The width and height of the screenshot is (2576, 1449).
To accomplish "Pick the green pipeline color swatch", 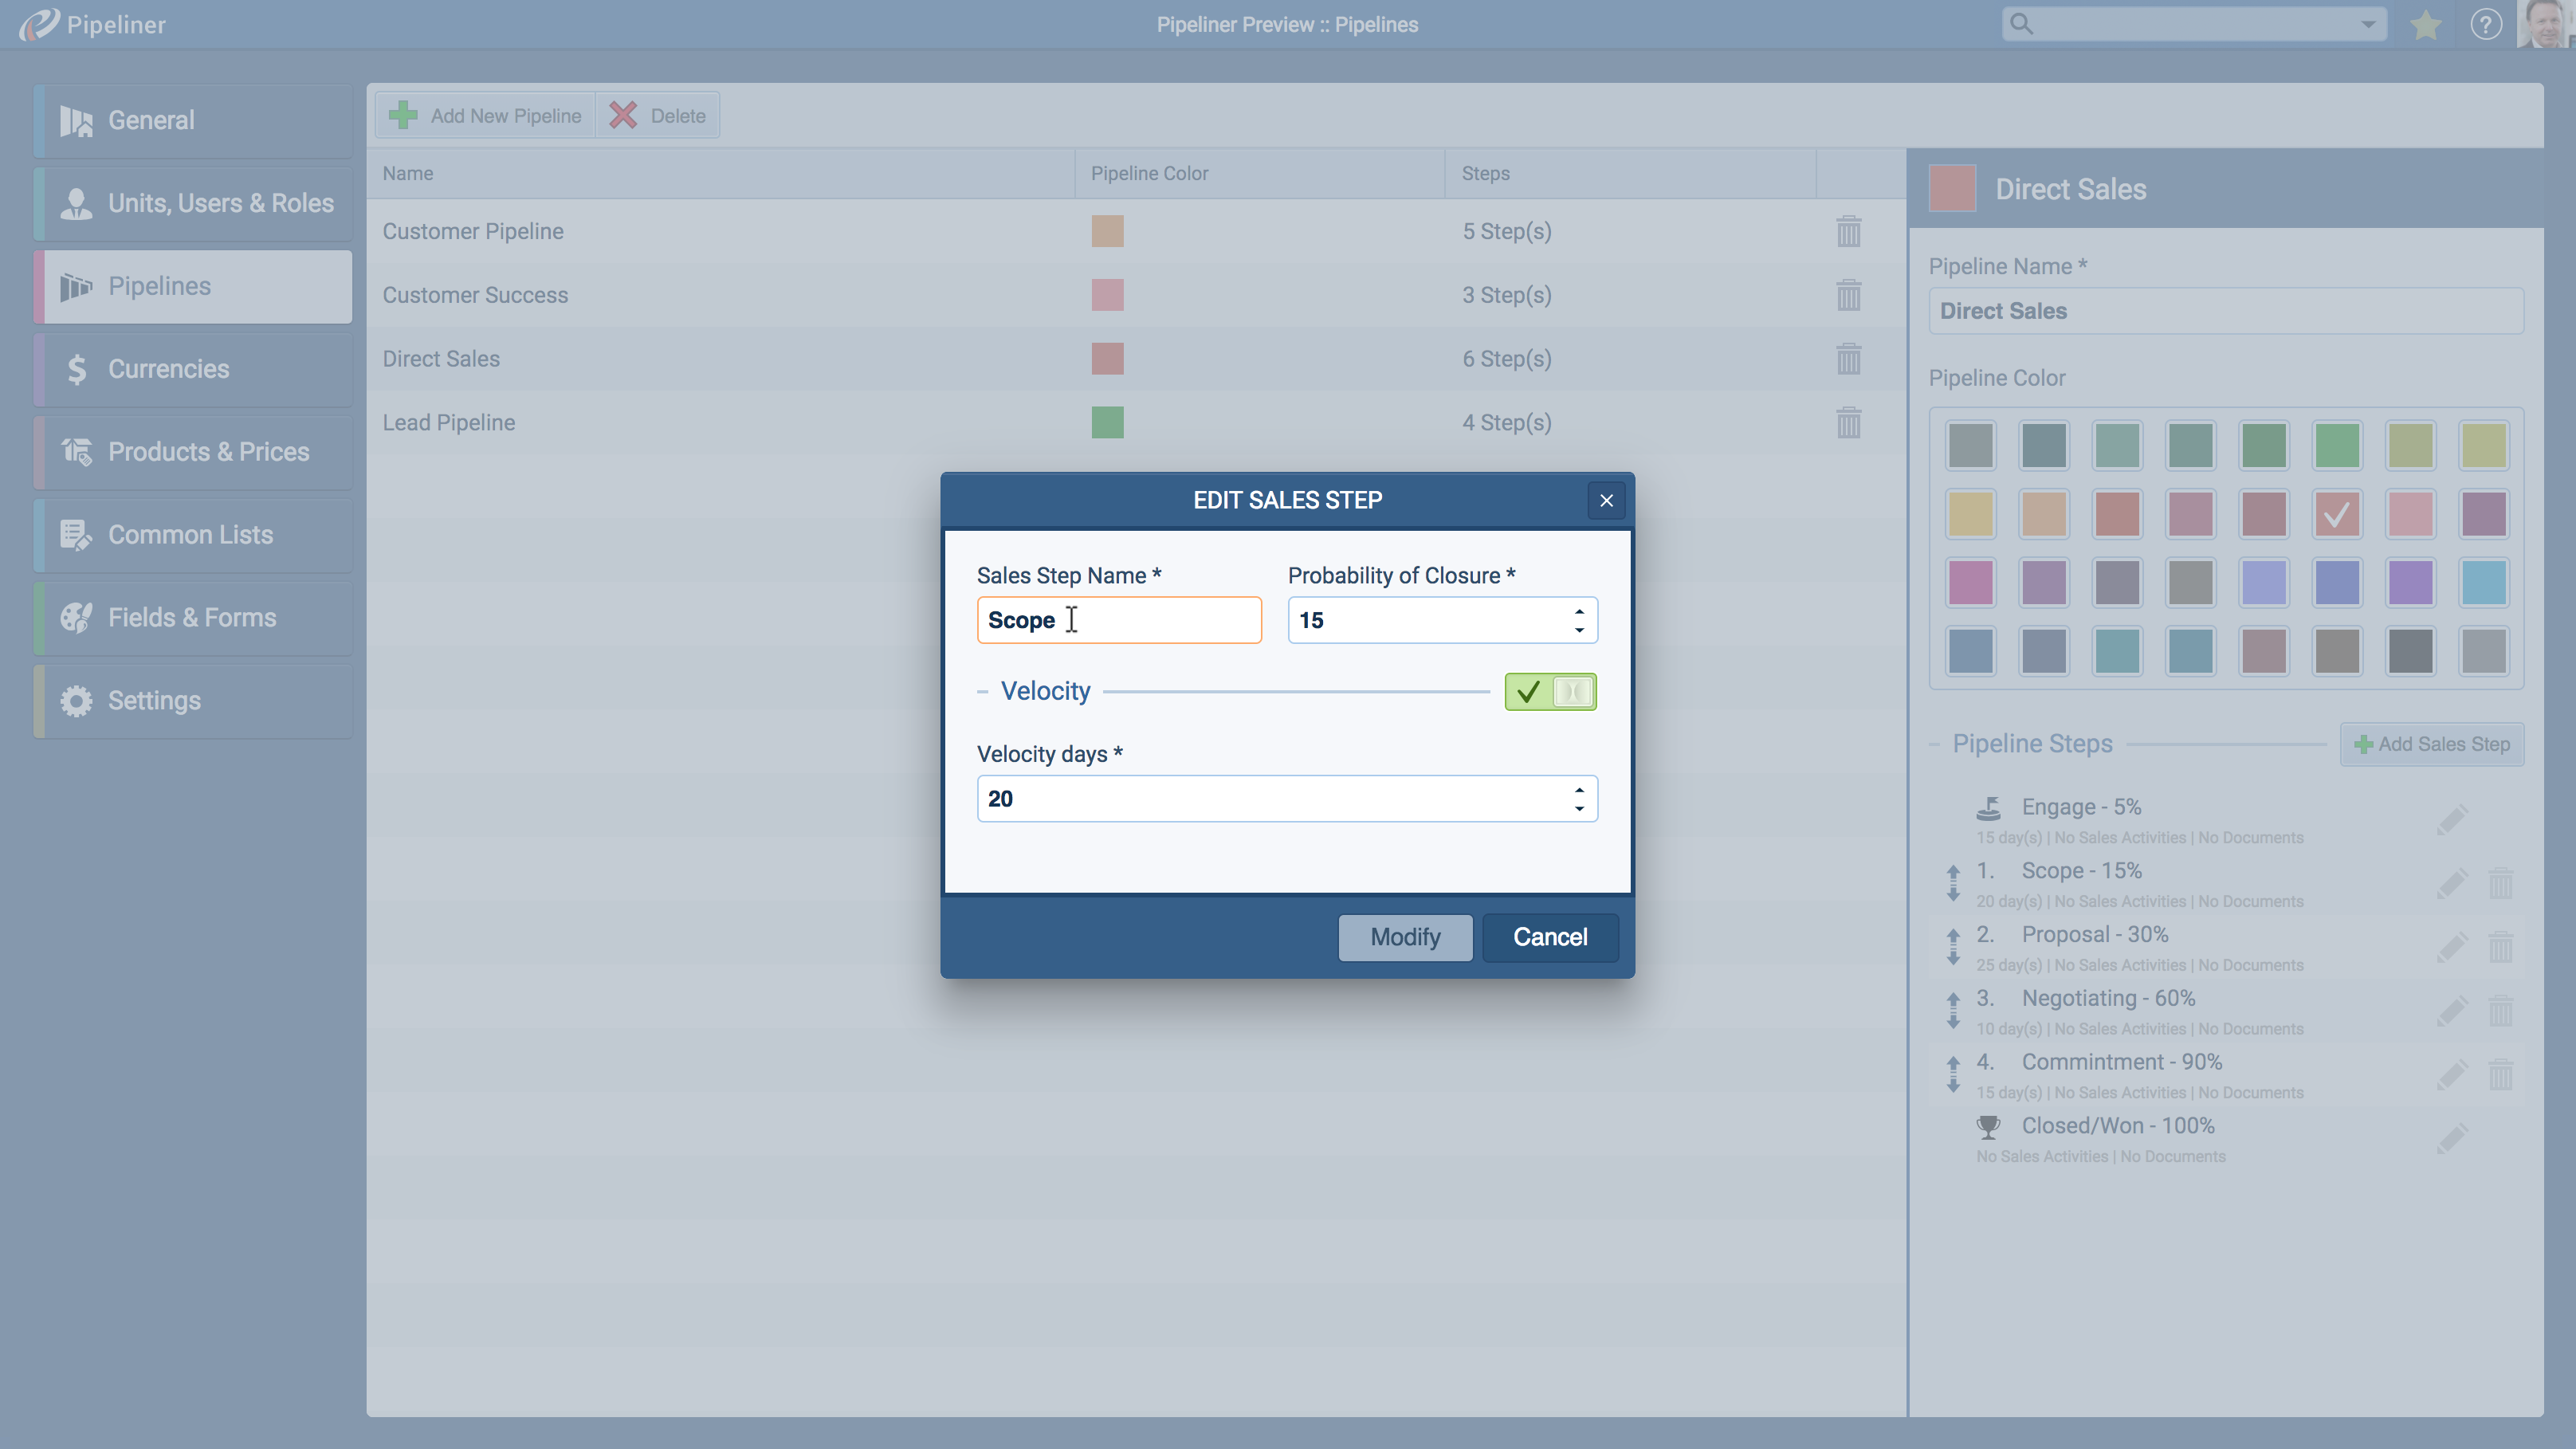I will tap(2337, 445).
